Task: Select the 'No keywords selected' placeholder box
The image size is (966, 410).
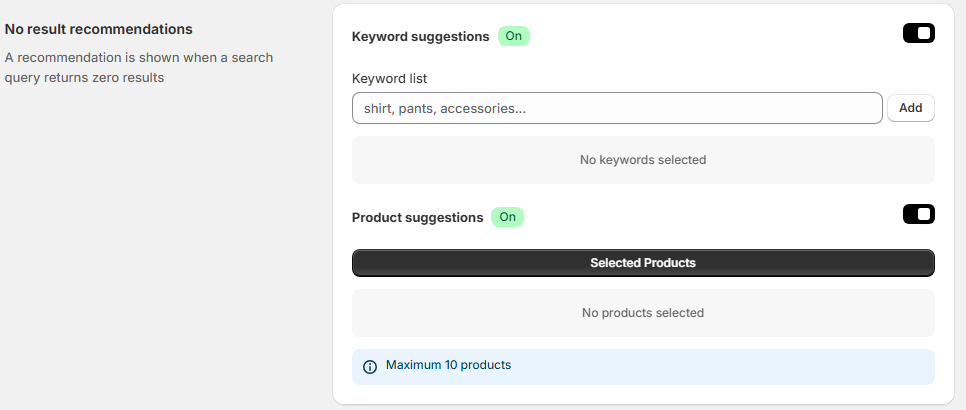Action: coord(643,160)
